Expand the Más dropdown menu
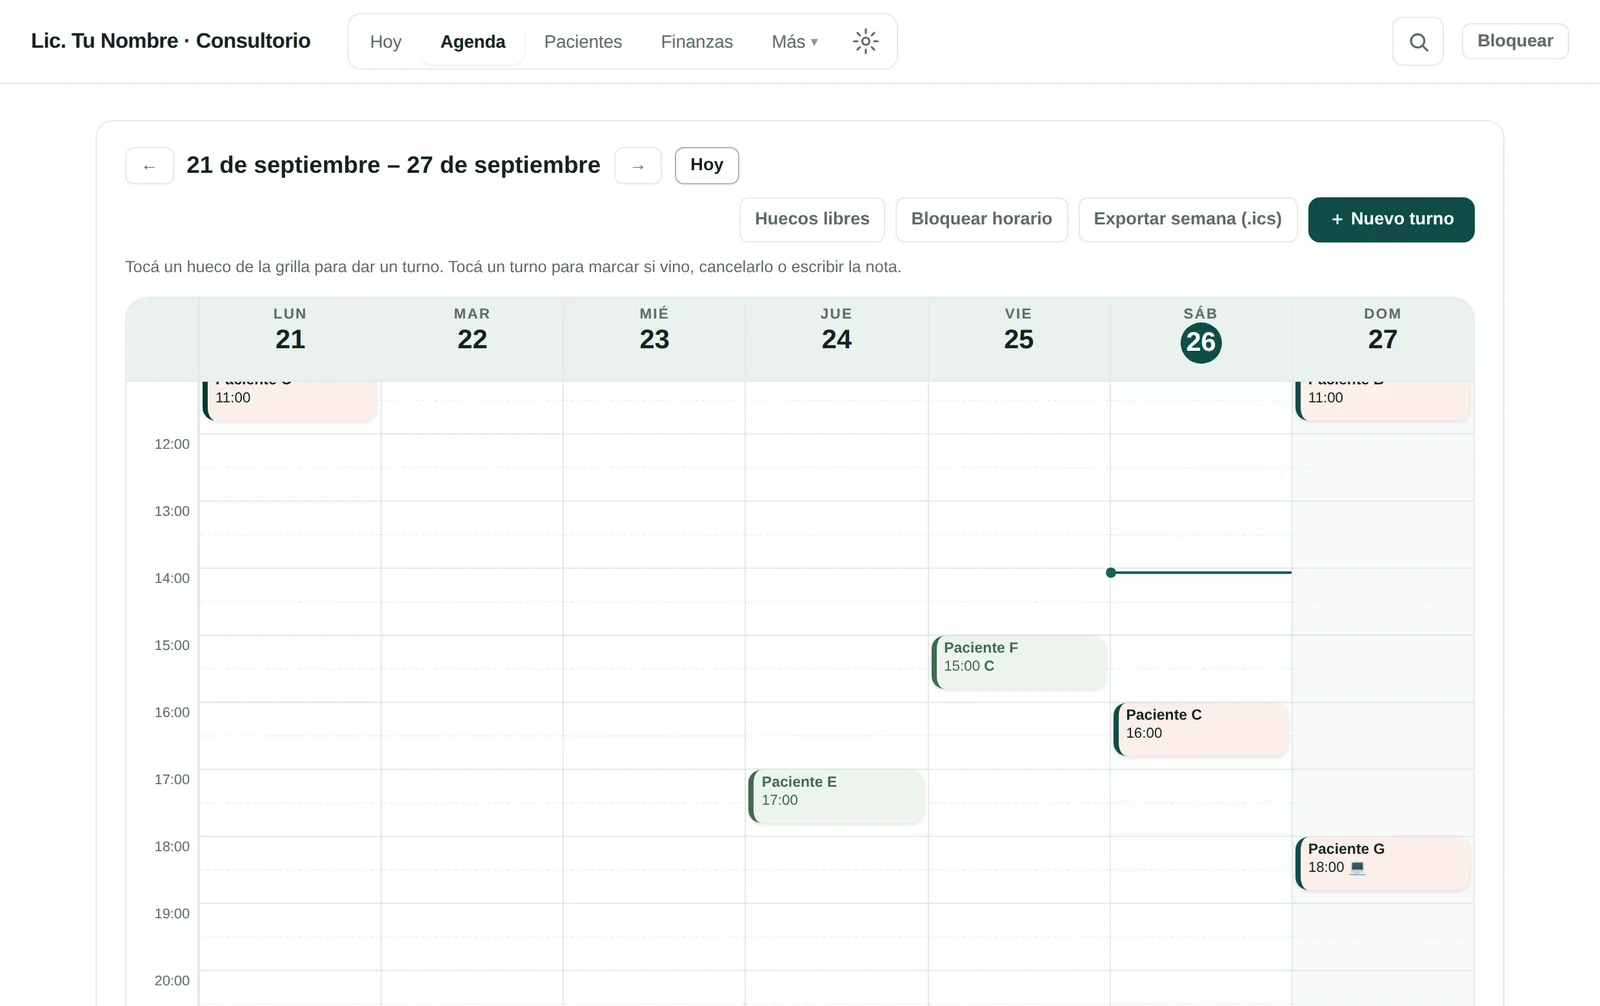 [794, 41]
